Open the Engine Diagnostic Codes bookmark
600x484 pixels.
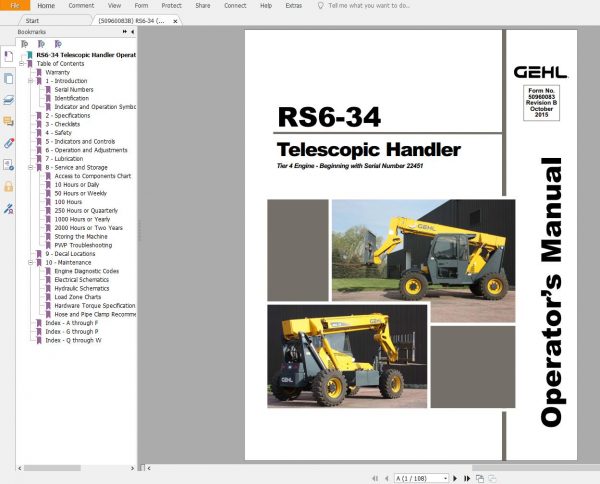pyautogui.click(x=86, y=271)
